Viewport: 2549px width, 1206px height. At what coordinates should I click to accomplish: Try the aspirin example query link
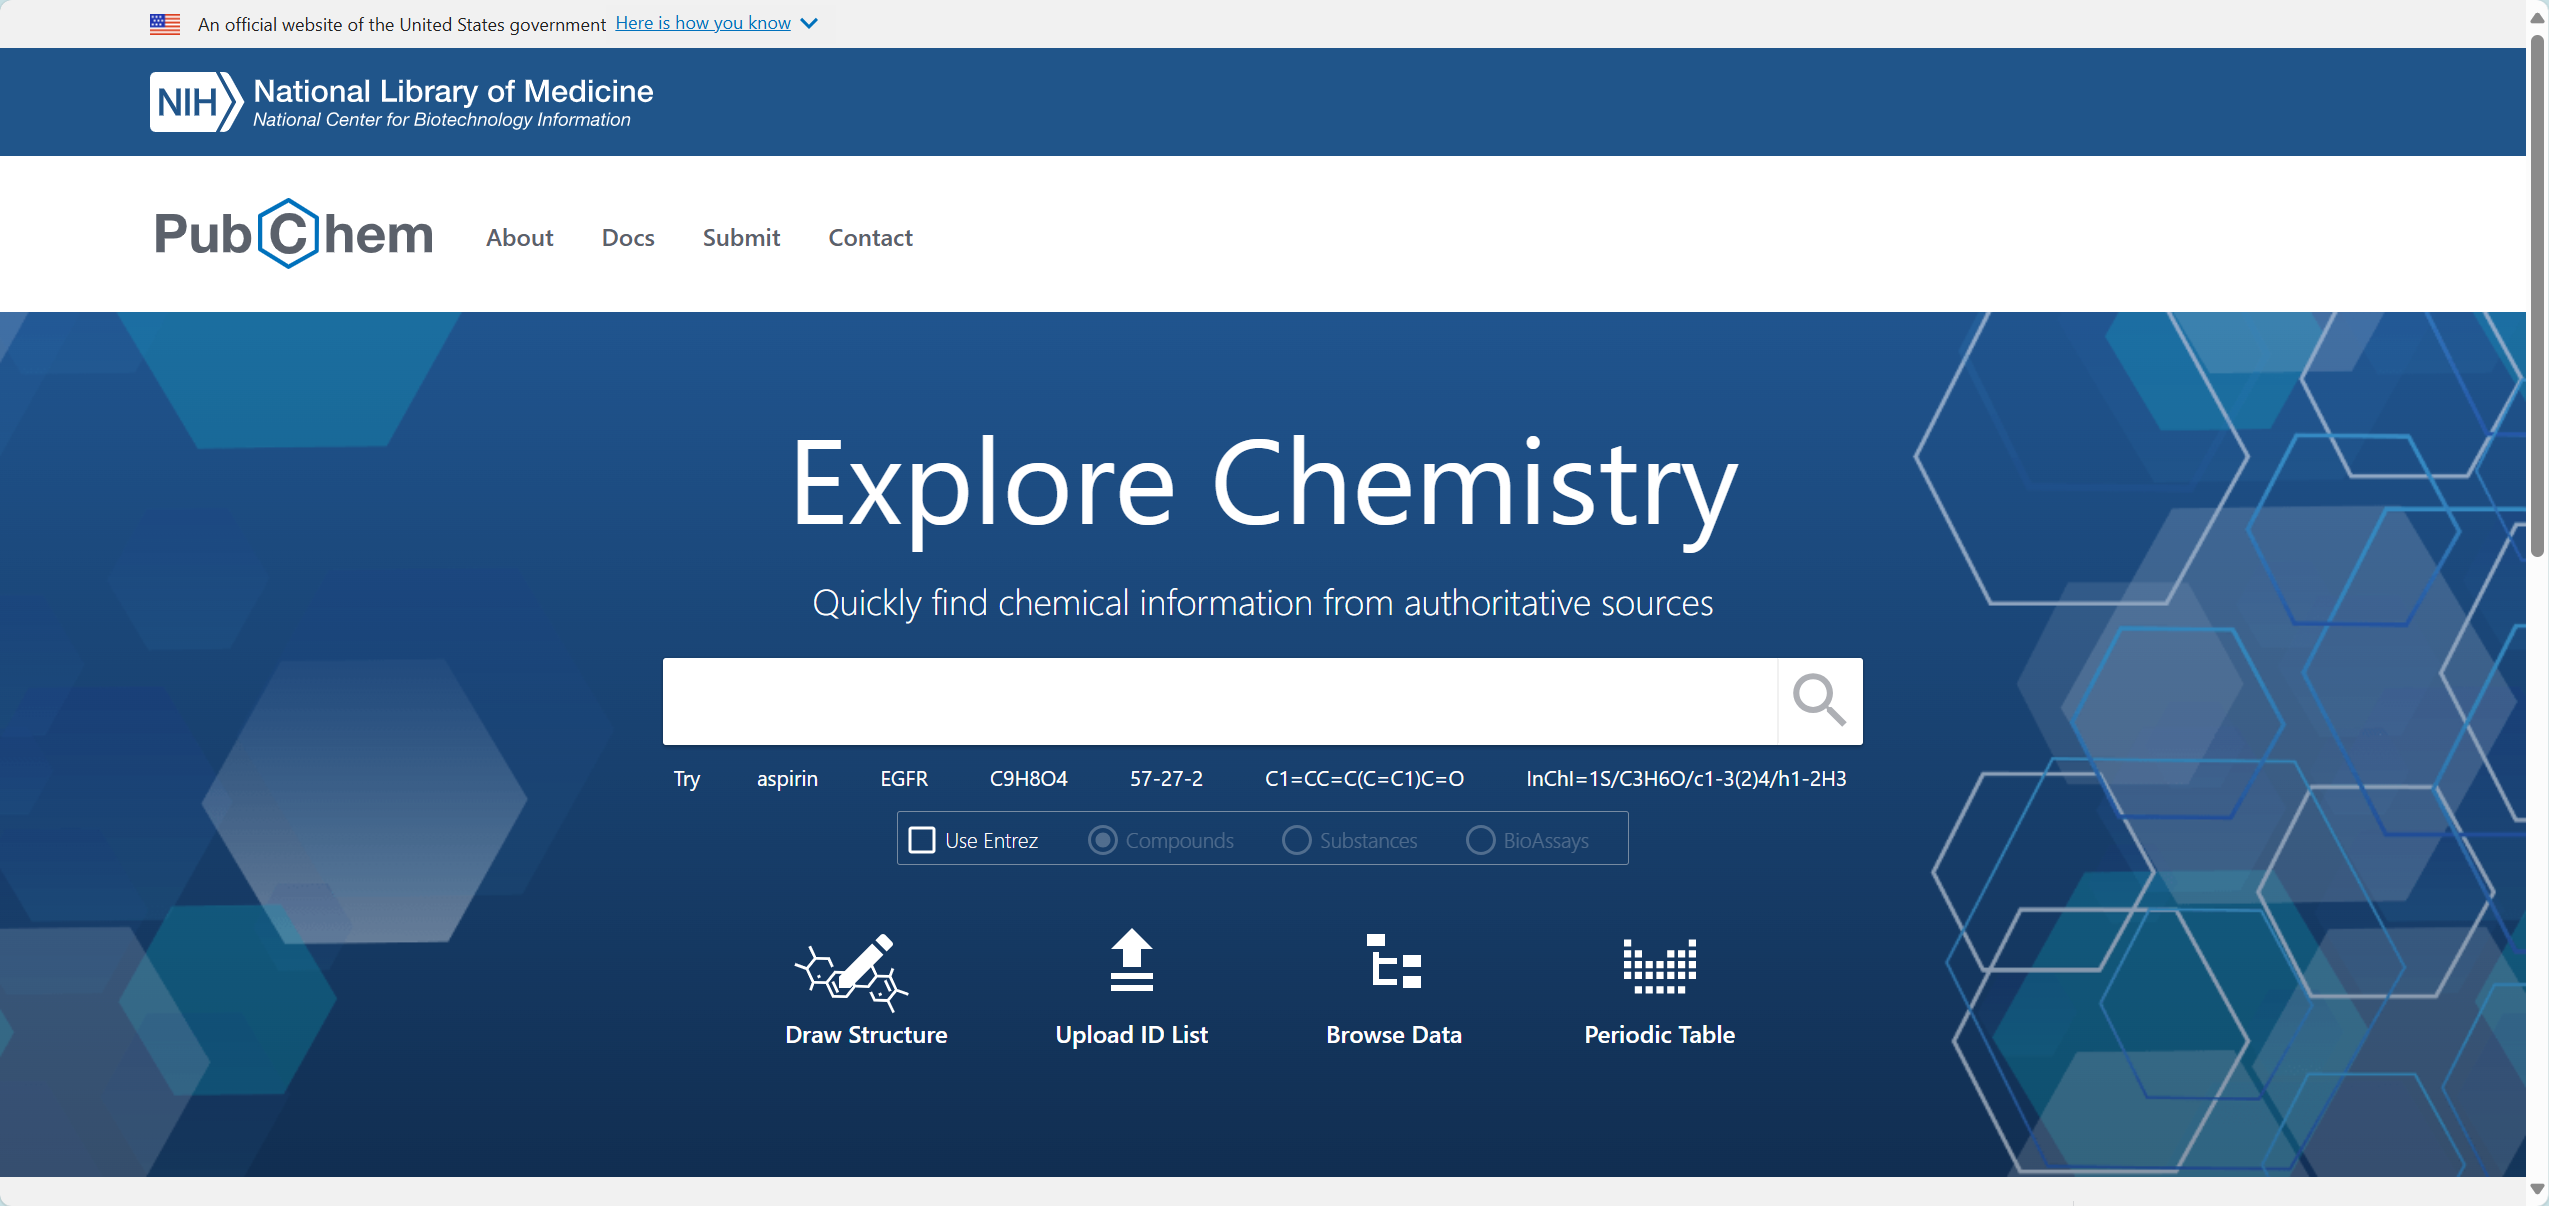[787, 779]
